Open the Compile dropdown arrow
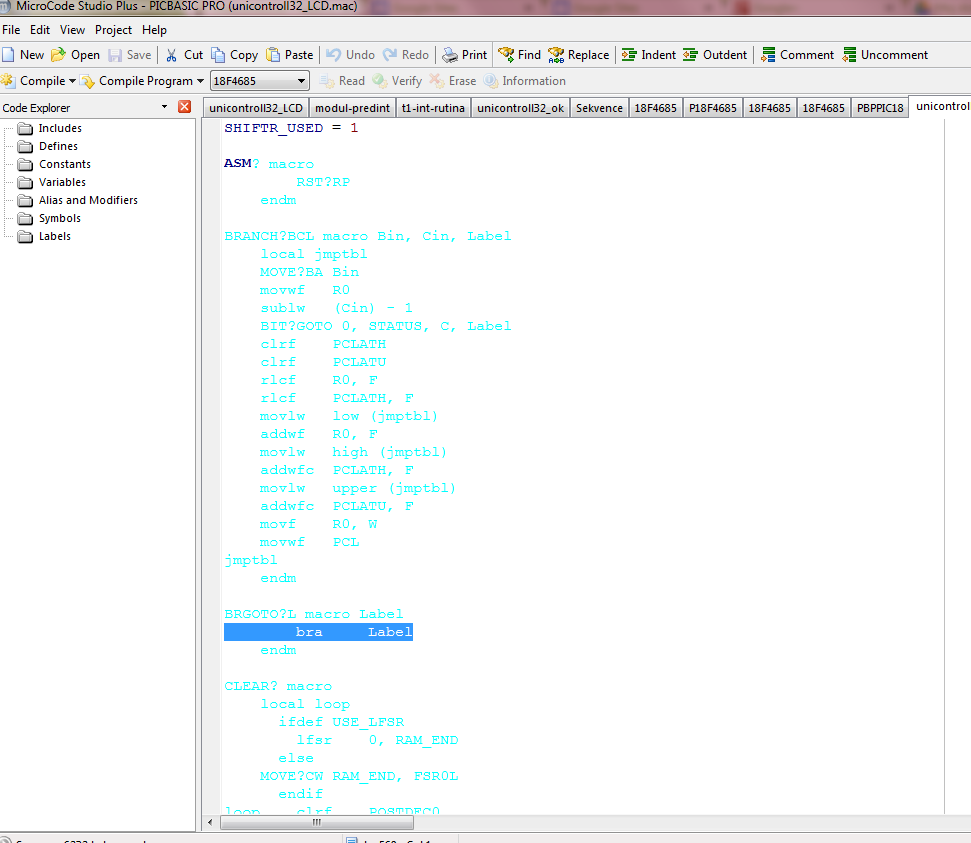The height and width of the screenshot is (843, 971). 72,81
